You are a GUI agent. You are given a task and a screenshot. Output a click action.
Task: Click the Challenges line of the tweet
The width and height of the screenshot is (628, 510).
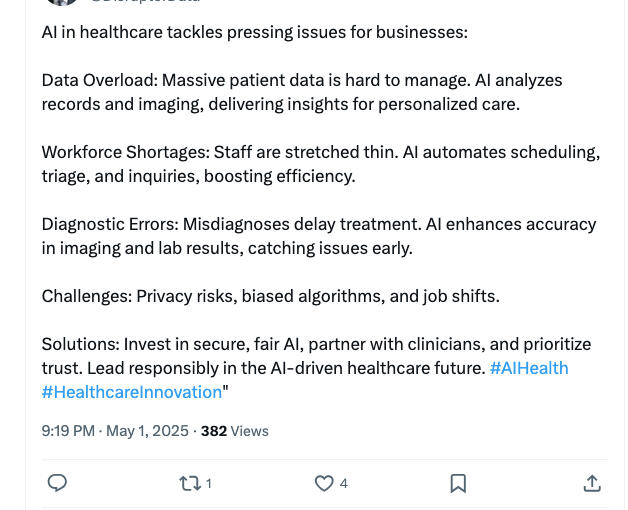[x=270, y=296]
